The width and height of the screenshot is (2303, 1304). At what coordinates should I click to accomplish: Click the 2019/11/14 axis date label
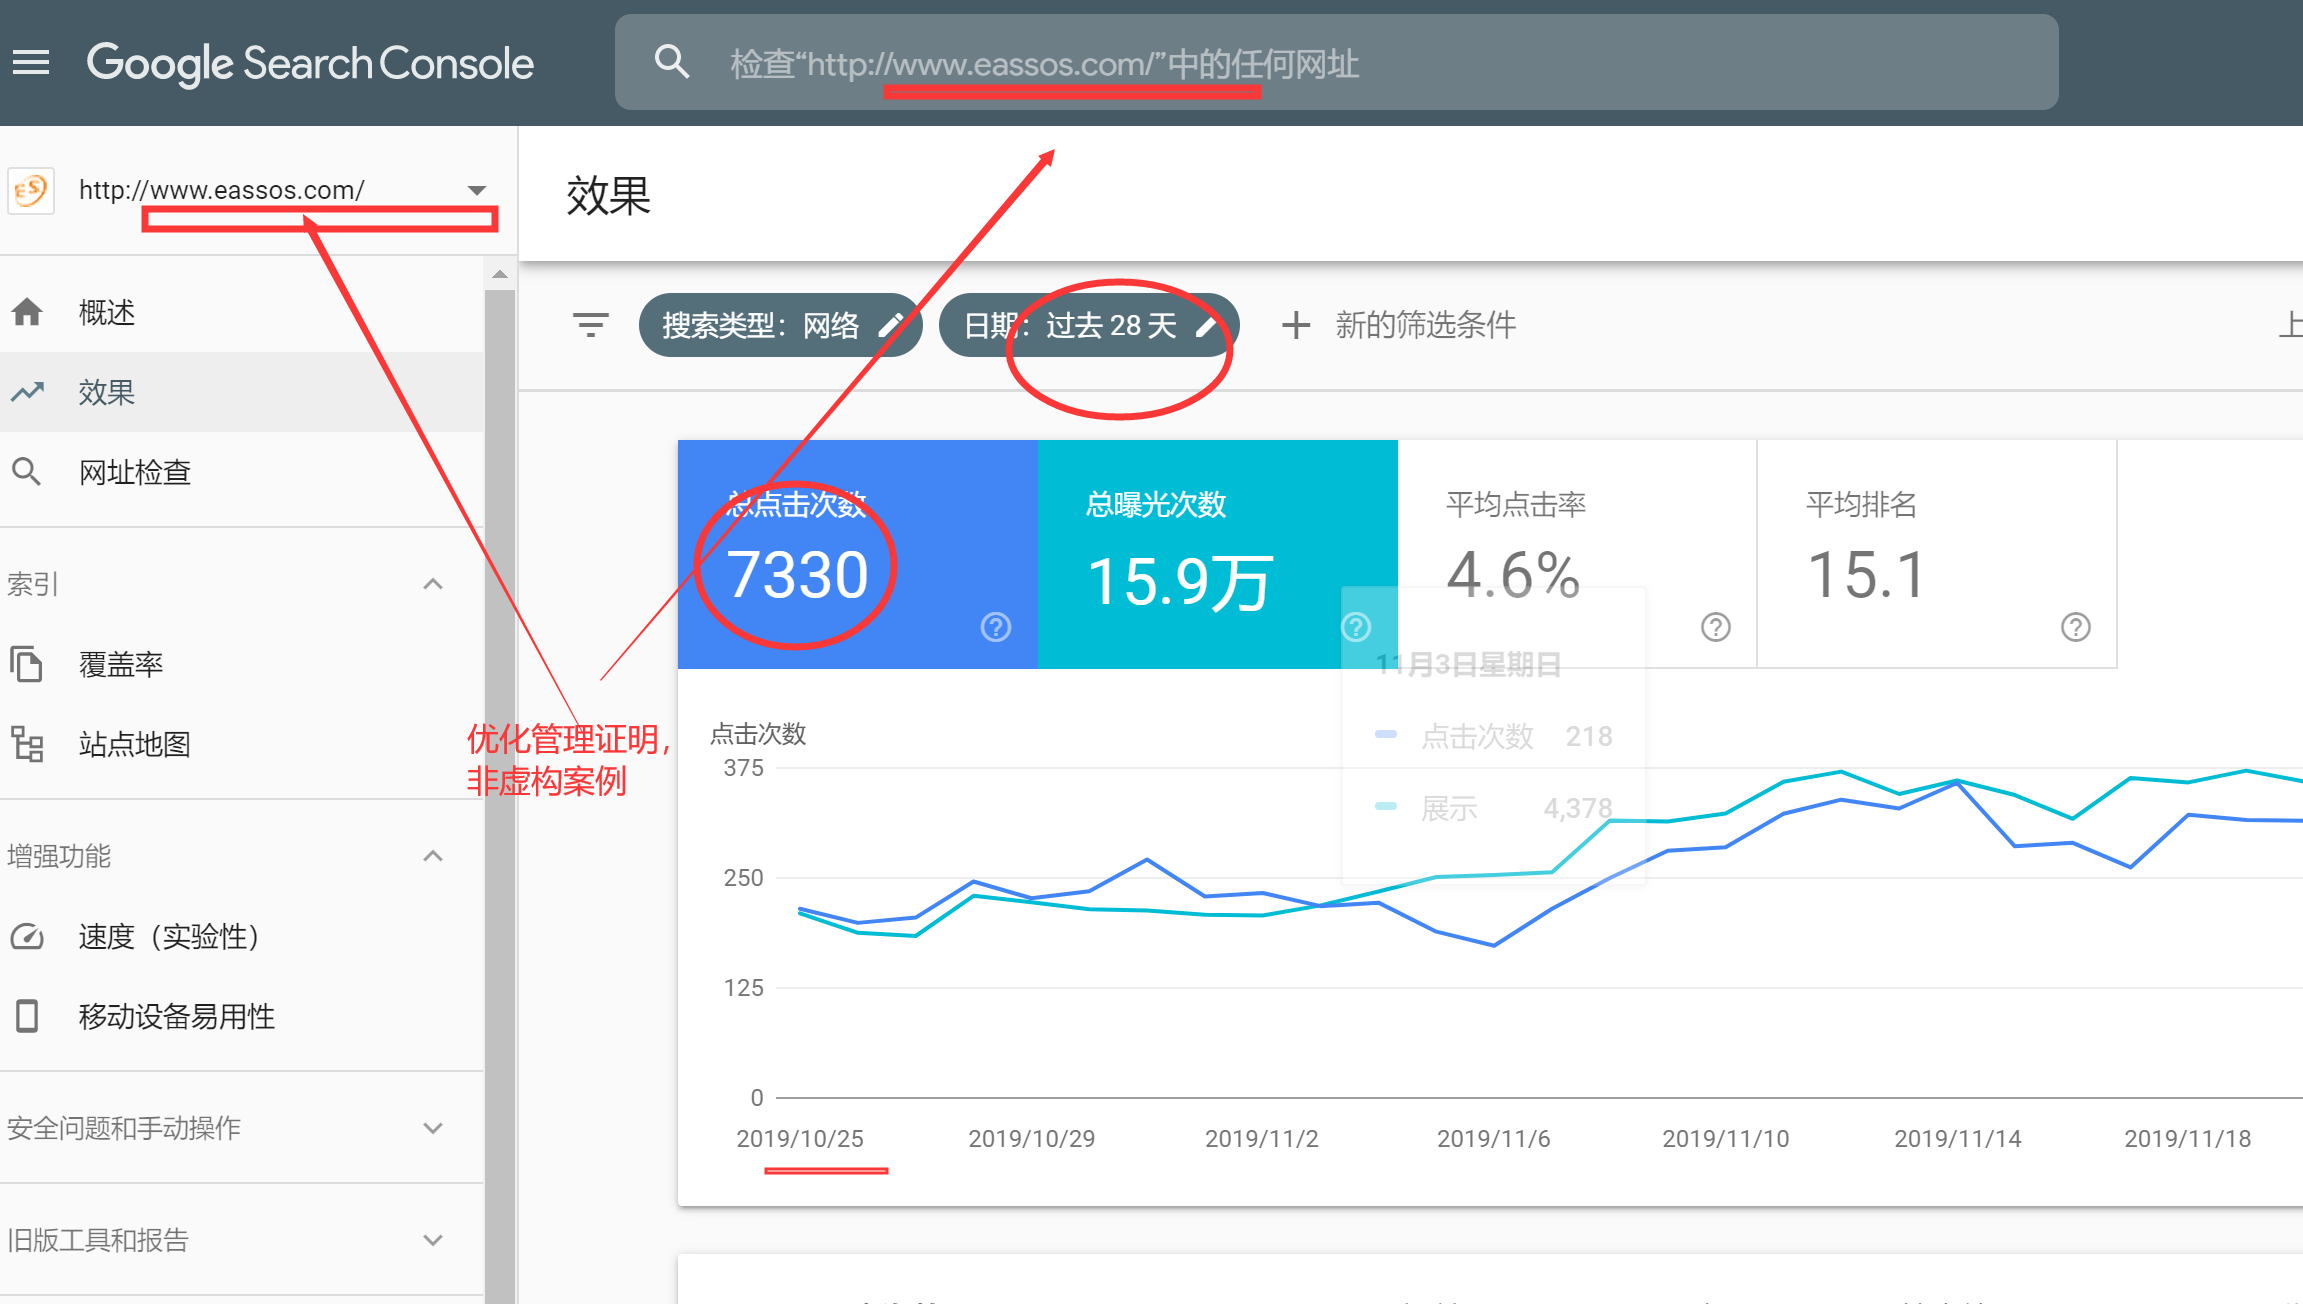coord(1957,1139)
